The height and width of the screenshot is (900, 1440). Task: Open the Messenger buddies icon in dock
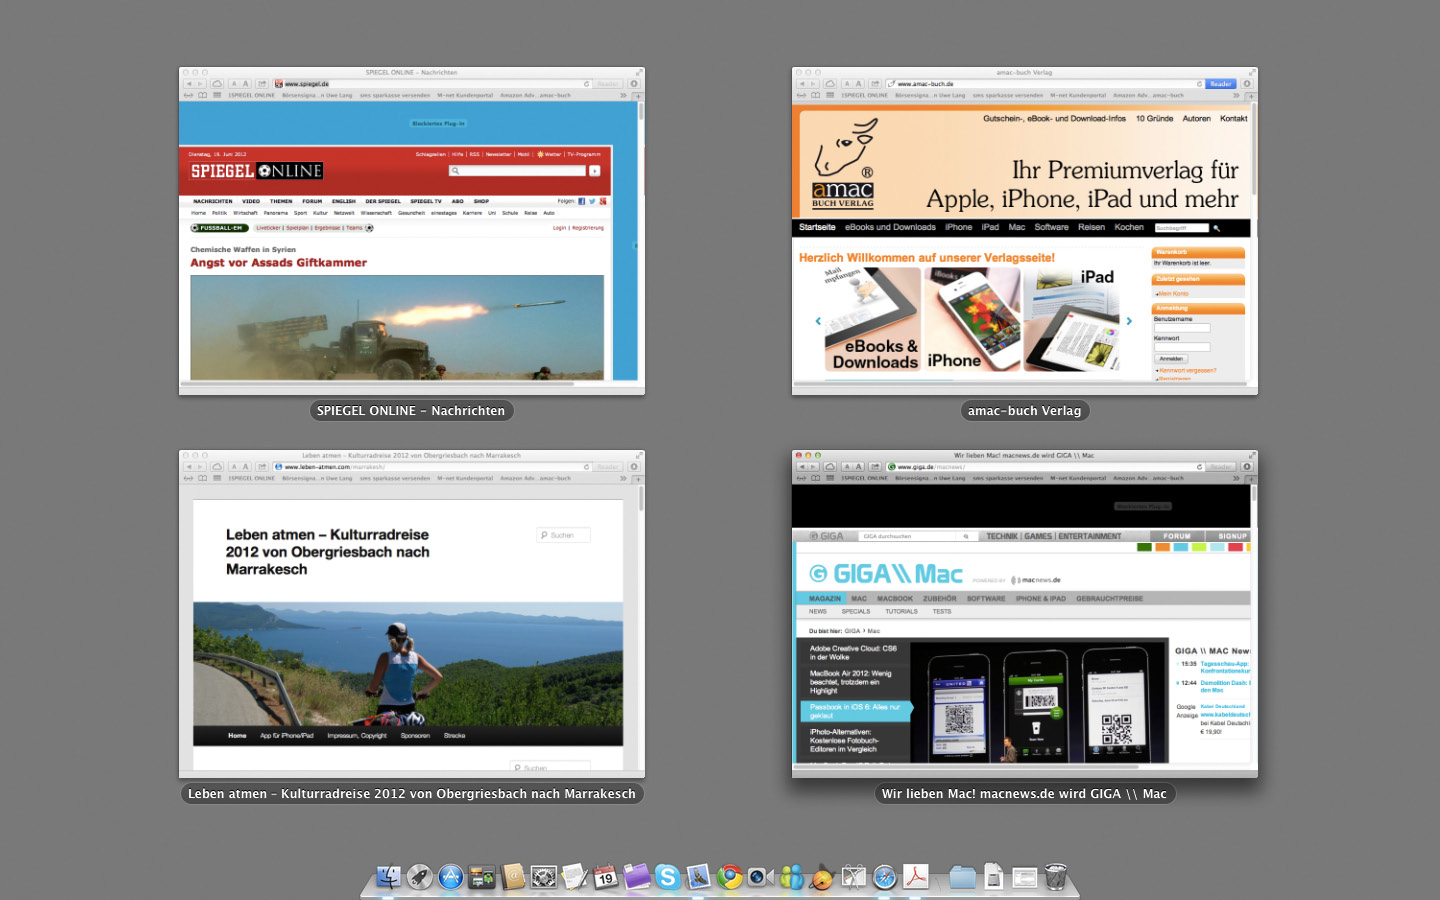pyautogui.click(x=791, y=877)
